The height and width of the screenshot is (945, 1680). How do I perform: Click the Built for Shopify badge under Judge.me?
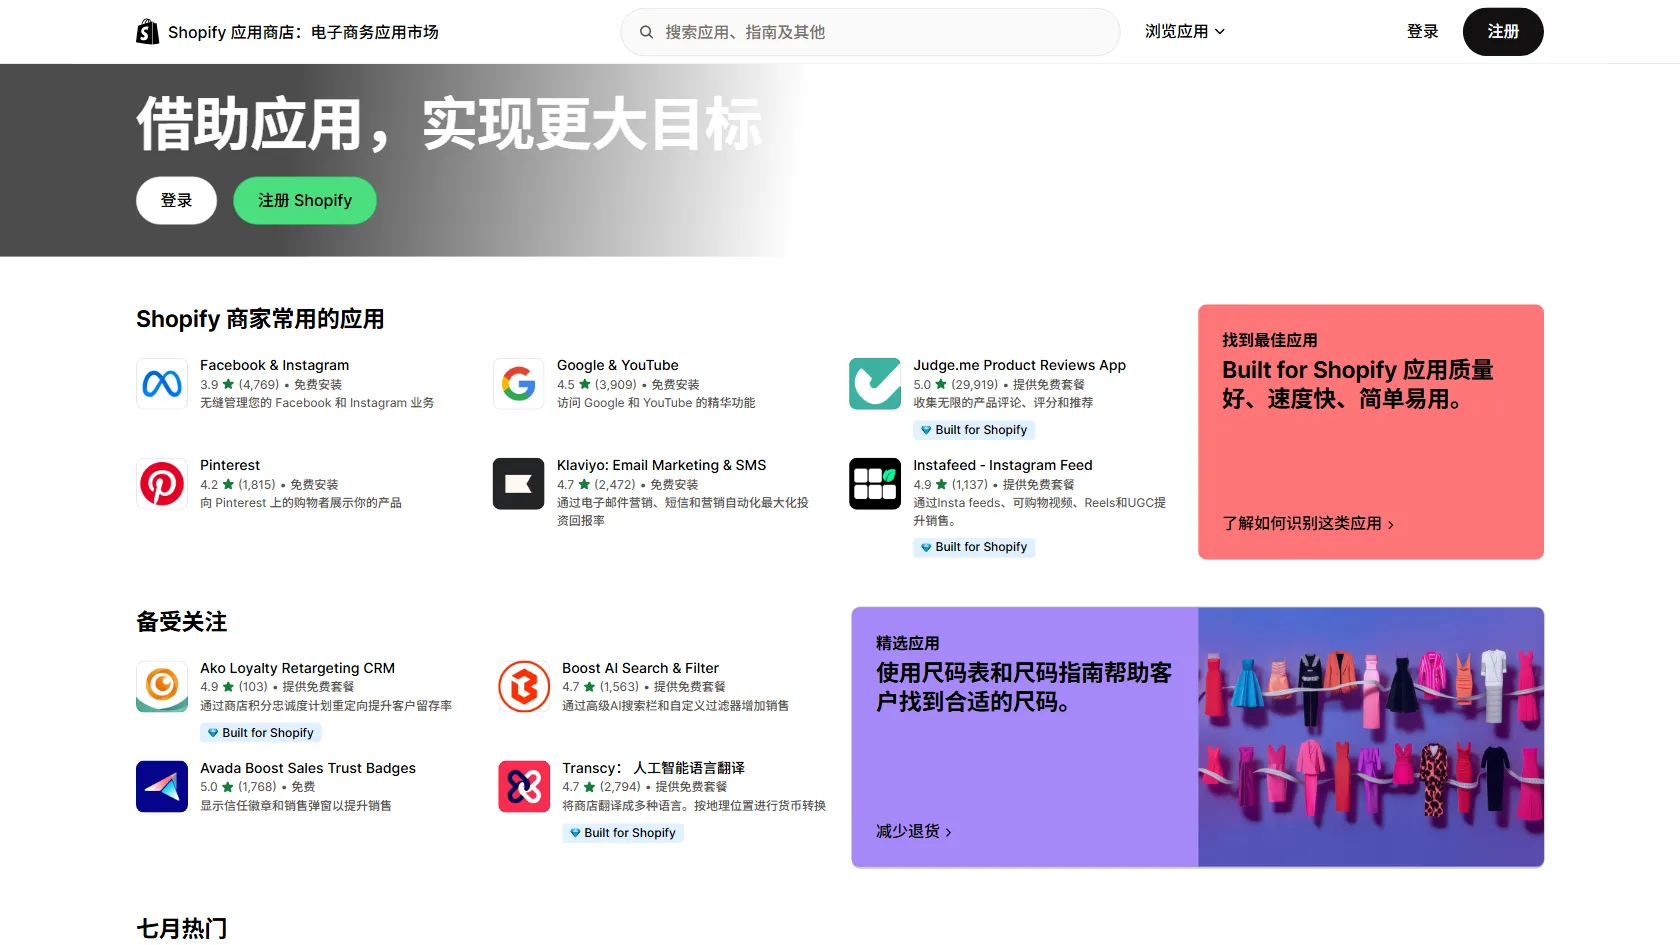coord(974,430)
